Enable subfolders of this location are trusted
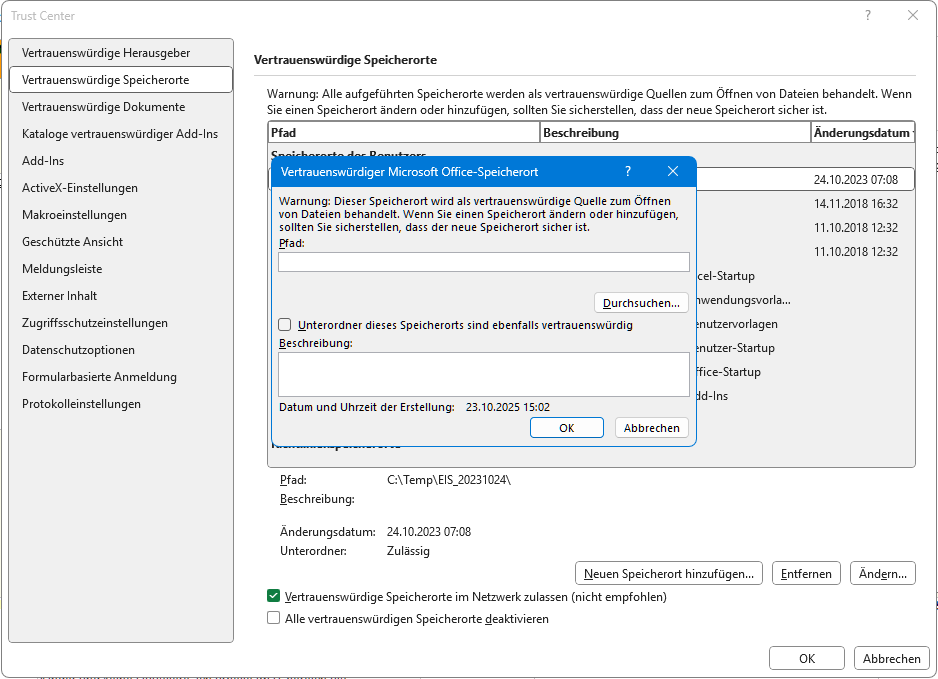Screen dimensions: 938x679 (285, 325)
